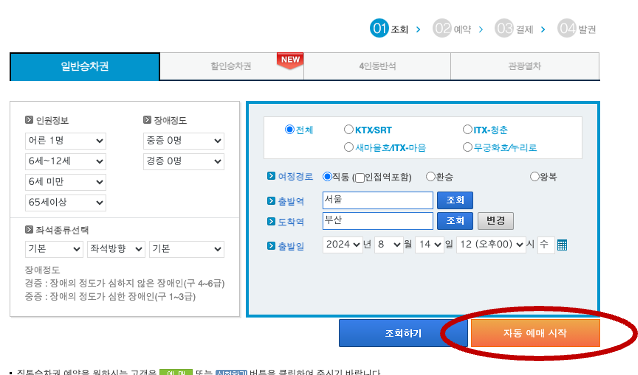Click 장애정도 section header label
This screenshot has width=638, height=375.
tap(170, 120)
